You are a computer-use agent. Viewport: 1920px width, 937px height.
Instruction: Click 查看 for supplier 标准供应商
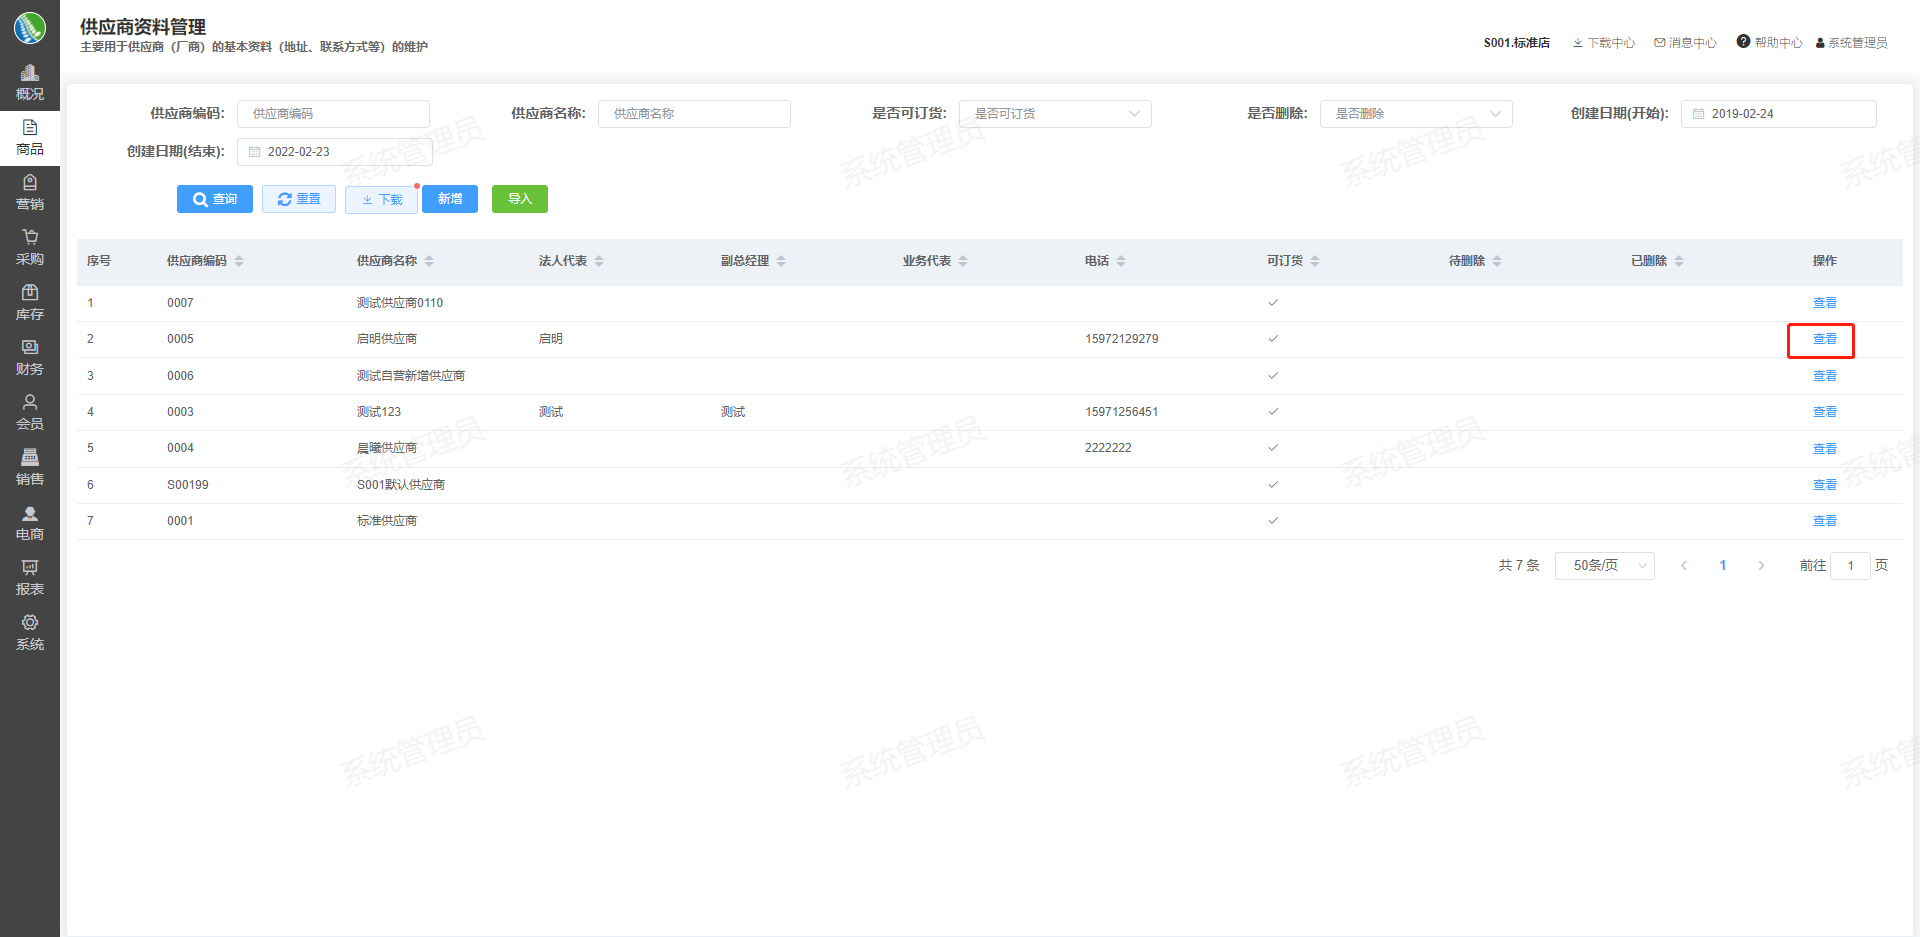click(x=1825, y=521)
